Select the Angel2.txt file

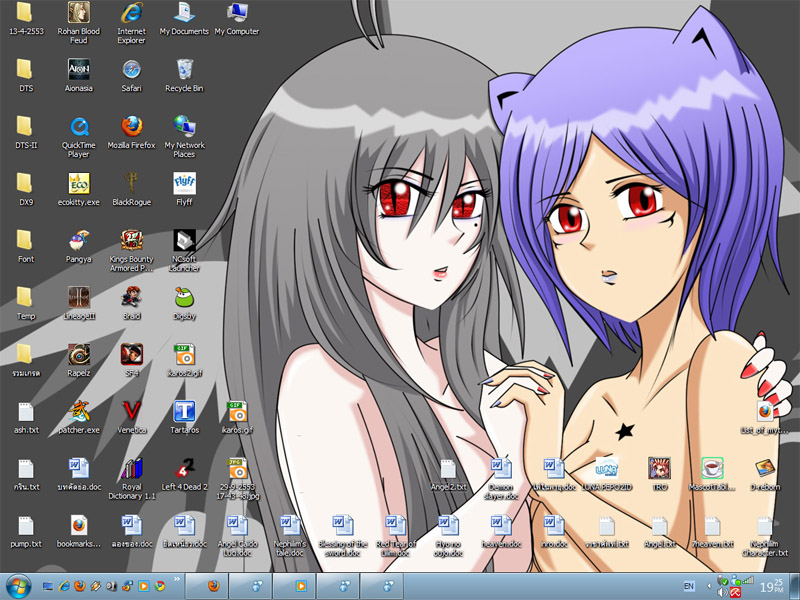click(448, 474)
